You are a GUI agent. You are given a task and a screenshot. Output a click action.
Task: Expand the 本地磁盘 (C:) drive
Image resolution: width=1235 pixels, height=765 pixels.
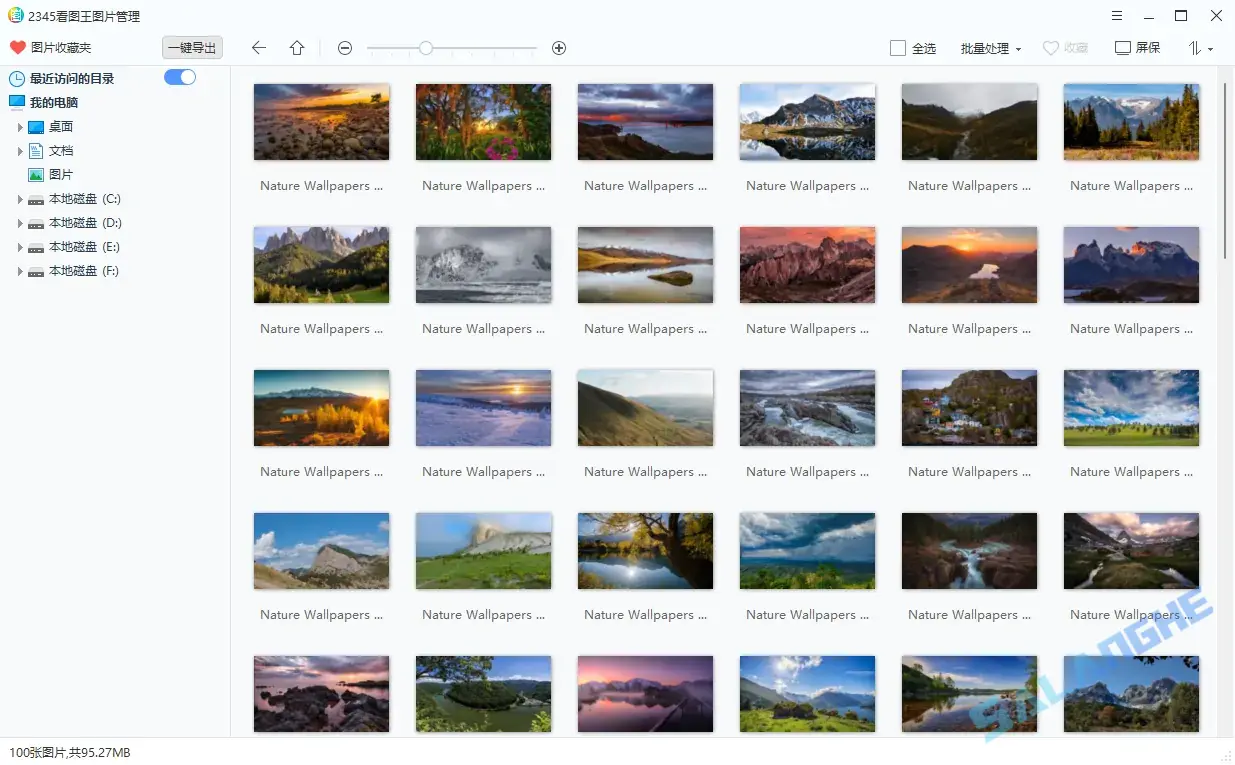point(20,199)
